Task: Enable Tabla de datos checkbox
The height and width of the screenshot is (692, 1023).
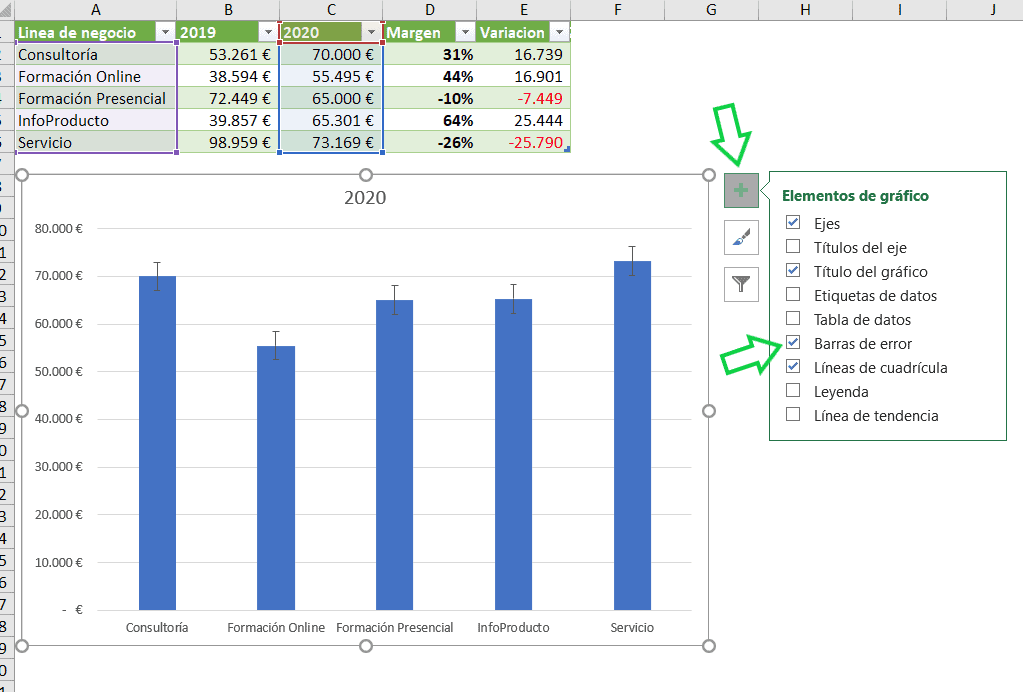Action: coord(793,319)
